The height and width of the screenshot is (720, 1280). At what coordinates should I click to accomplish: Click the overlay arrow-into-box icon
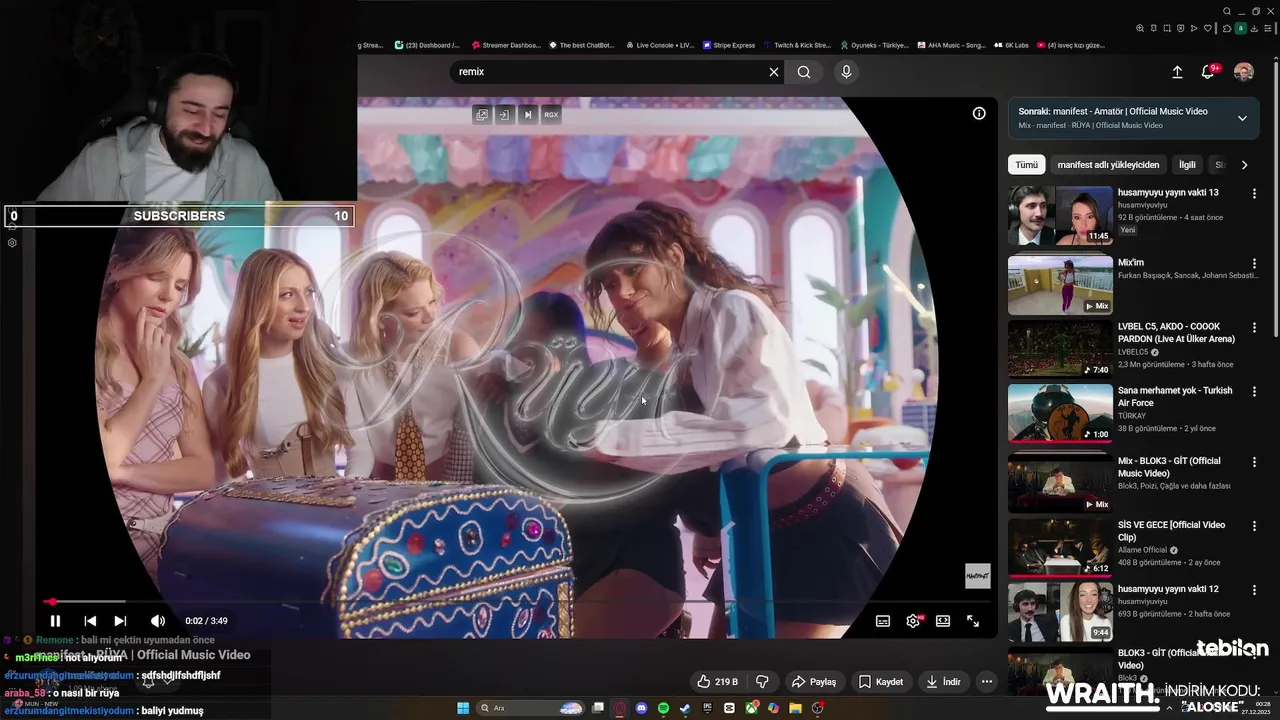click(x=504, y=115)
